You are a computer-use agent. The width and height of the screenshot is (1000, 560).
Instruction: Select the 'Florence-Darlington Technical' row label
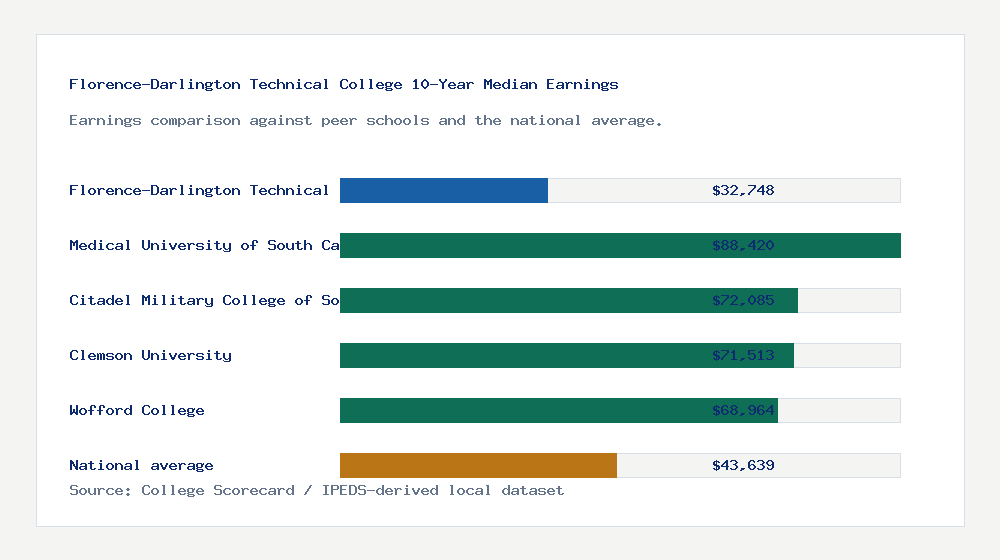pyautogui.click(x=199, y=190)
